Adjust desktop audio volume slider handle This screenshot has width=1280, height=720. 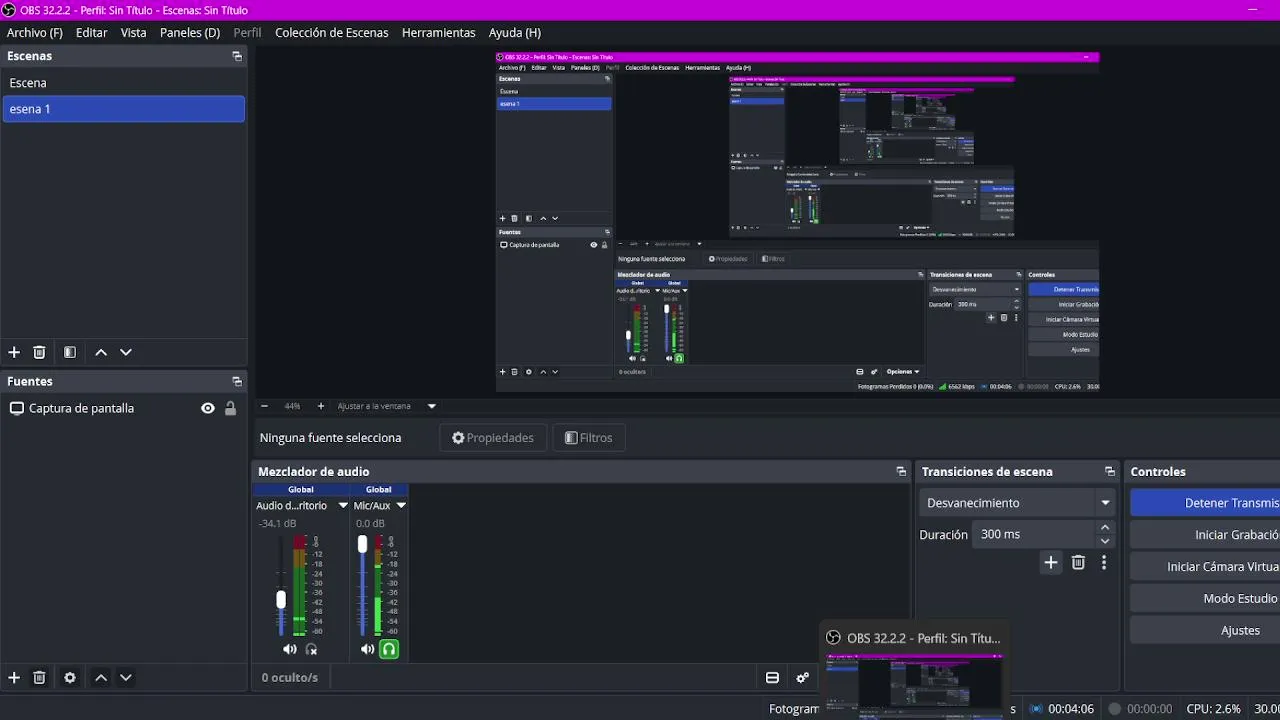(x=281, y=599)
